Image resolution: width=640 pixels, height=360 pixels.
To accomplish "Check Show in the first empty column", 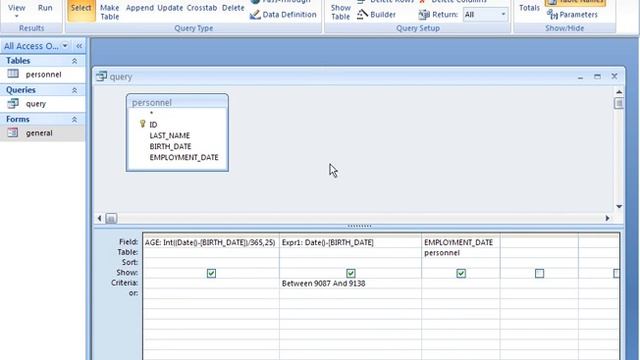I will coord(539,273).
